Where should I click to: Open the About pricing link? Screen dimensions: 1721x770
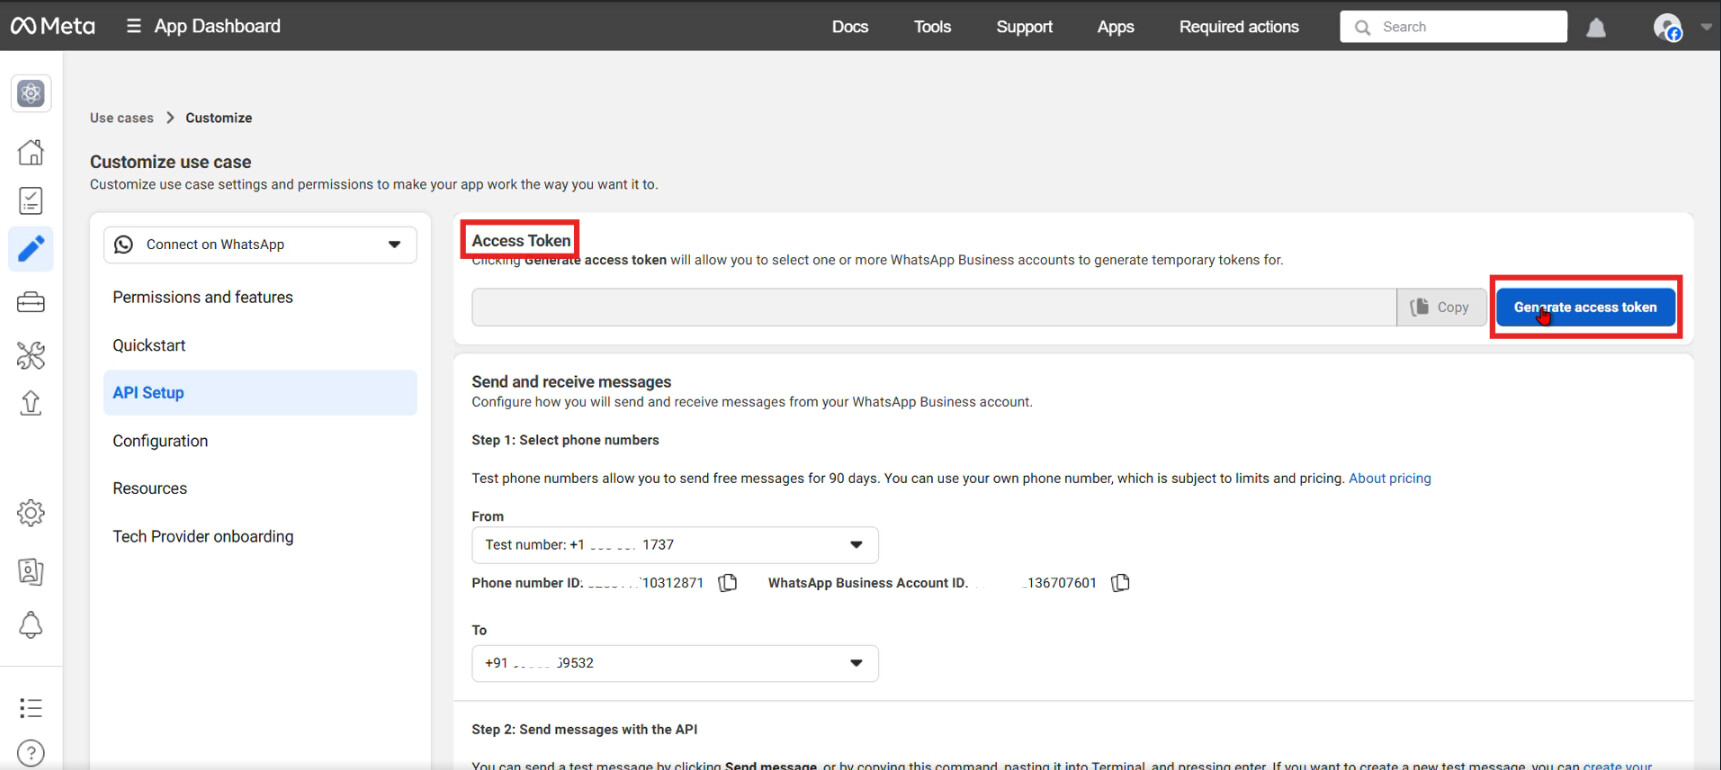tap(1389, 478)
